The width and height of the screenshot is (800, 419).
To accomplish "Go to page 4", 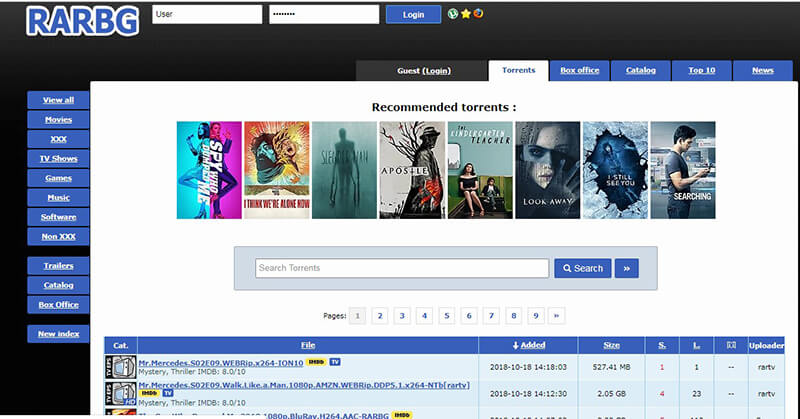I will tap(424, 316).
